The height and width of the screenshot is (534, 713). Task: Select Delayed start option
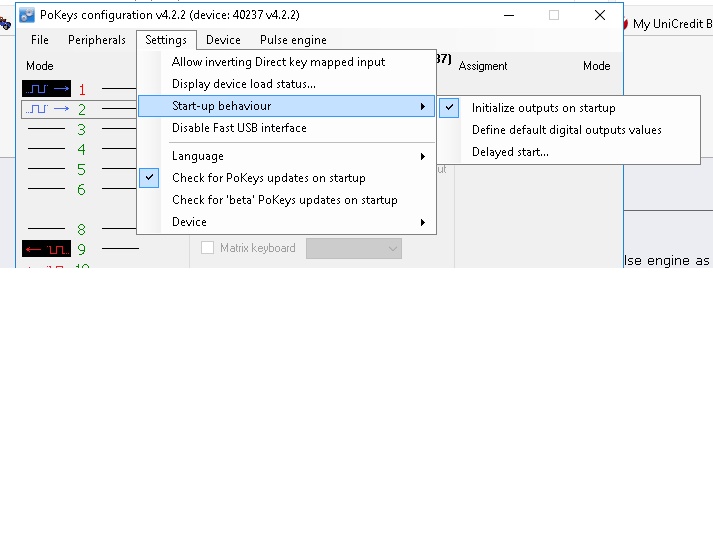(x=510, y=152)
